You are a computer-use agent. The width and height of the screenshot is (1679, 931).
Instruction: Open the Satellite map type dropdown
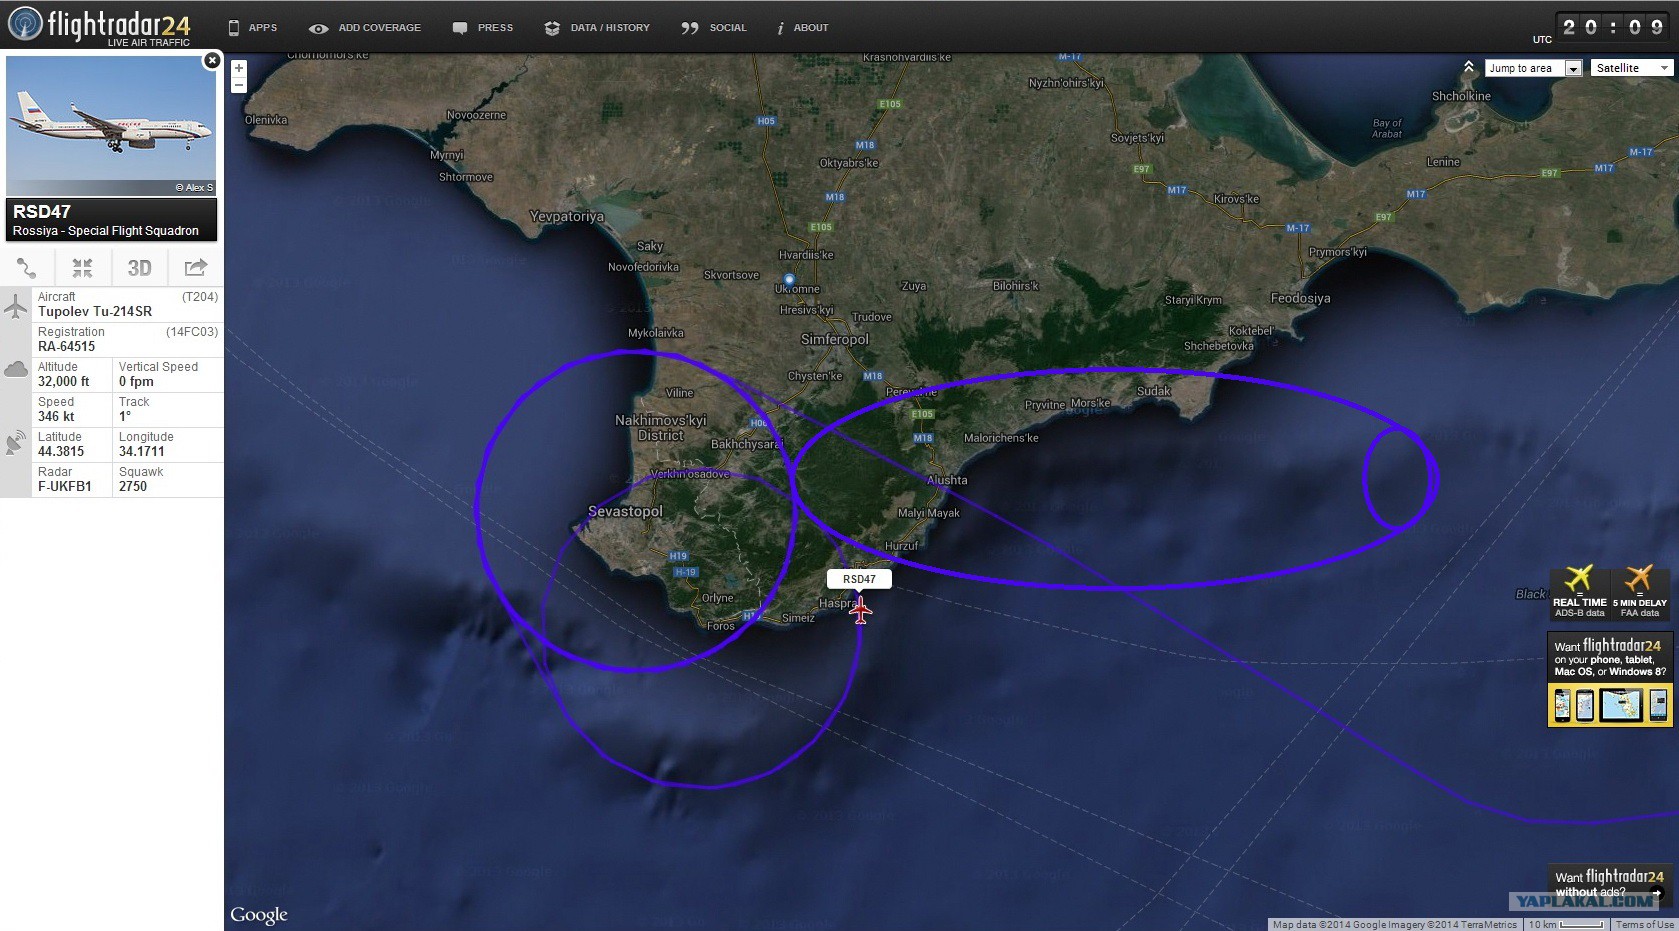pyautogui.click(x=1632, y=68)
